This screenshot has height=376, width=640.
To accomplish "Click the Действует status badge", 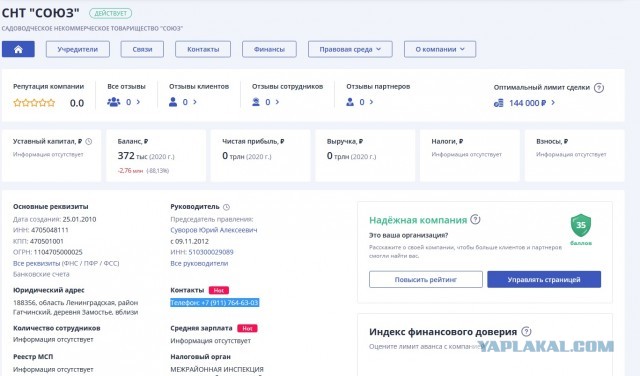I will coord(111,13).
